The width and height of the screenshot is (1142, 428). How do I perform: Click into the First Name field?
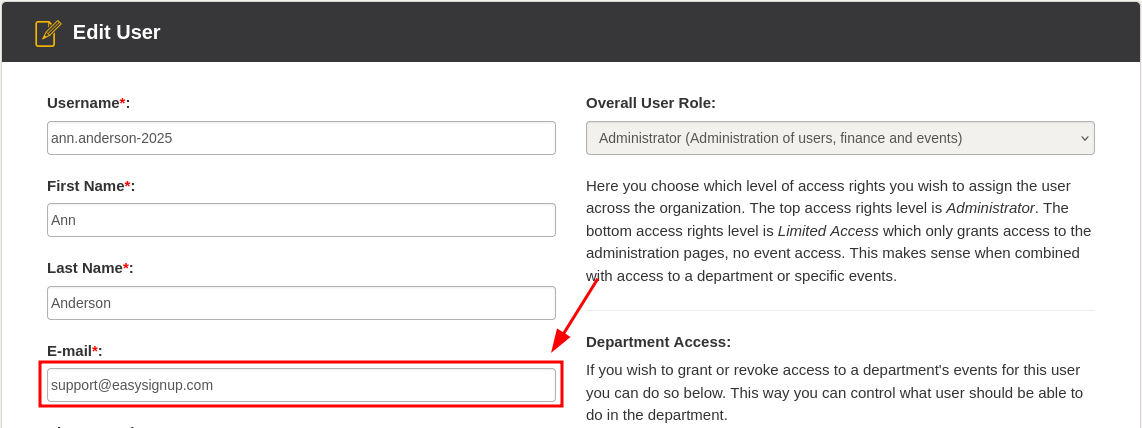(x=301, y=220)
